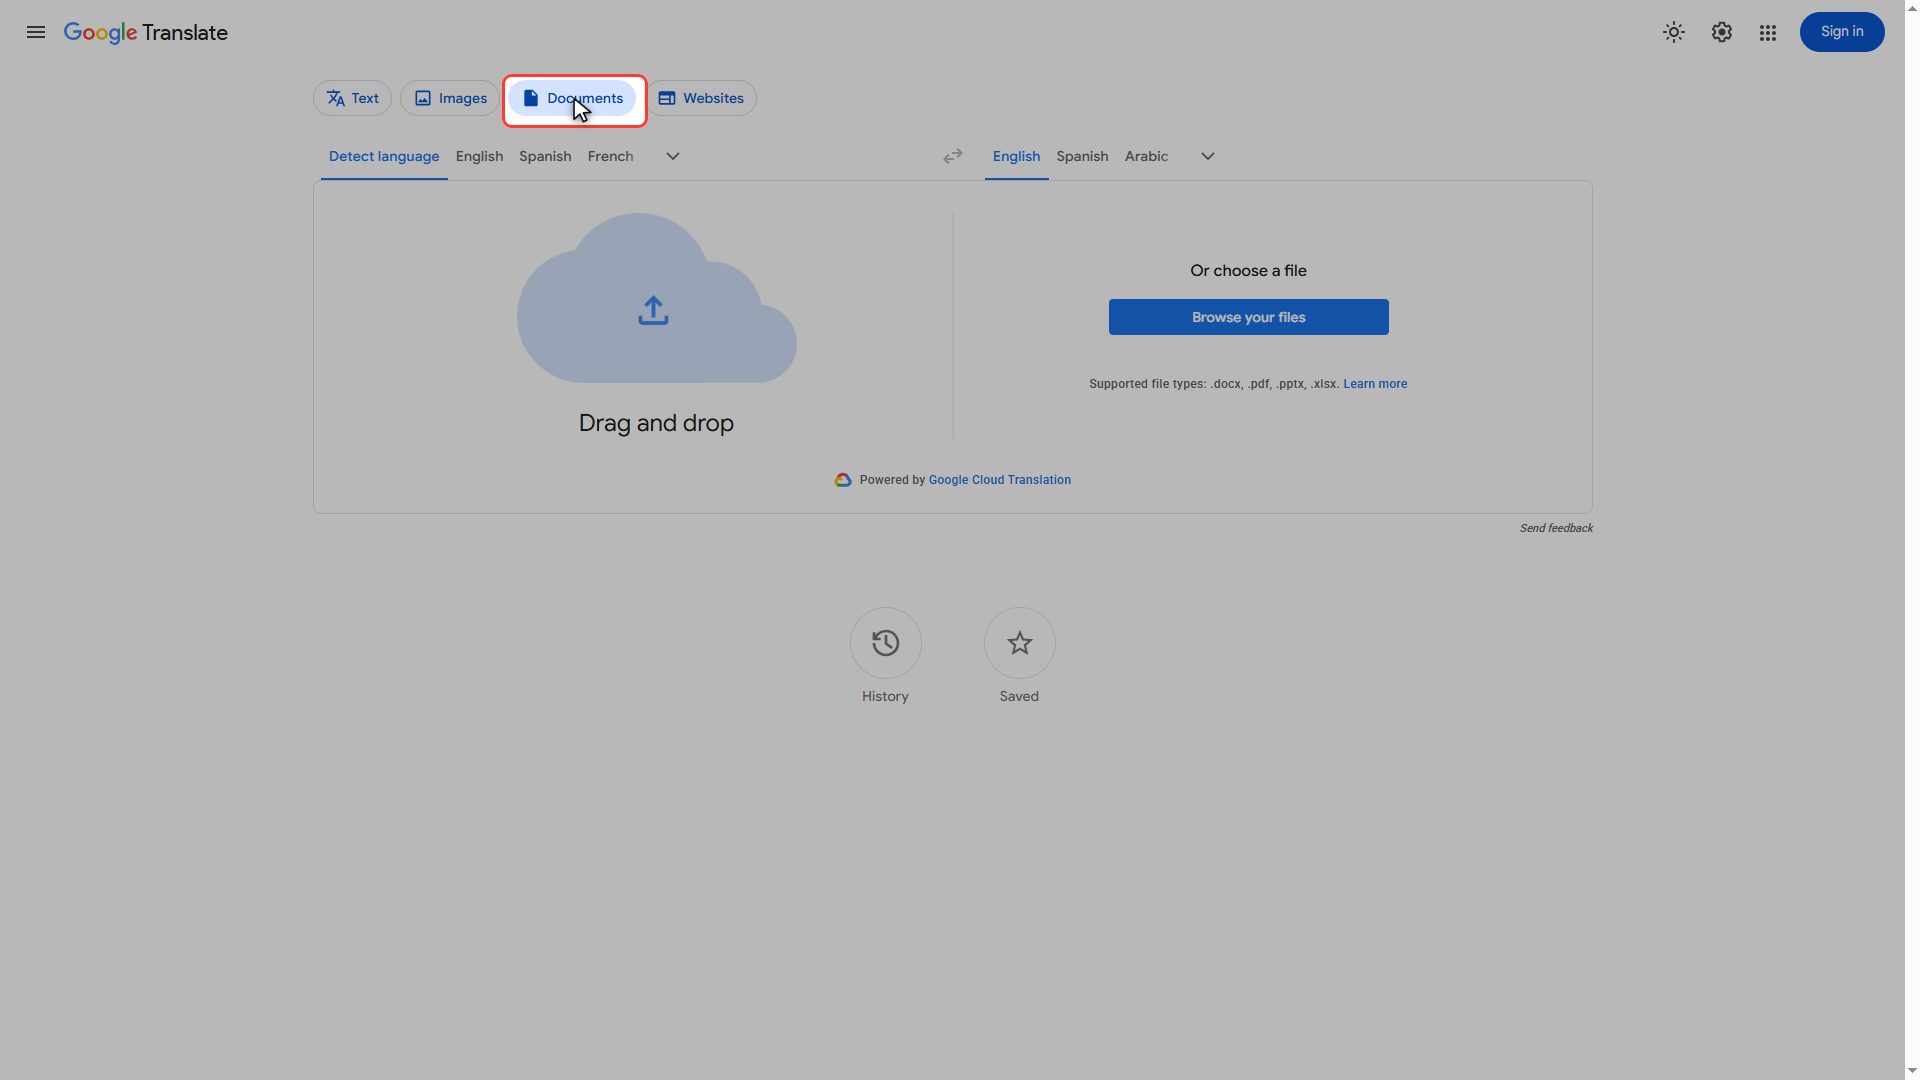This screenshot has width=1920, height=1080.
Task: Choose Spanish as target language
Action: click(x=1082, y=156)
